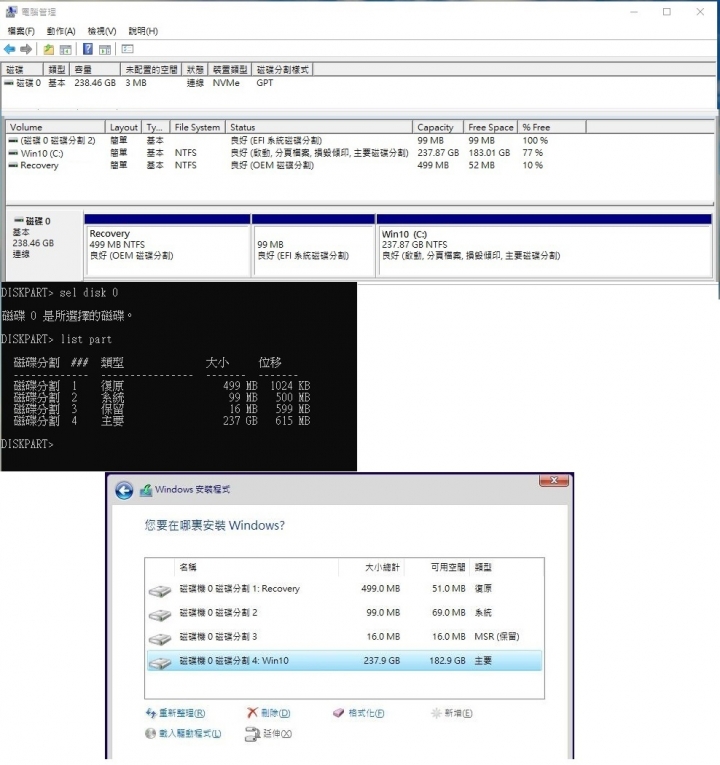Click 載入驅動程式(L) load driver link

(x=183, y=733)
